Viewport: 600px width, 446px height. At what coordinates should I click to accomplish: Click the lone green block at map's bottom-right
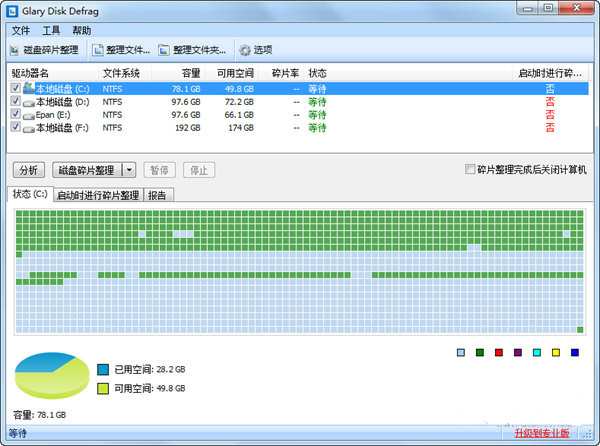tap(580, 330)
